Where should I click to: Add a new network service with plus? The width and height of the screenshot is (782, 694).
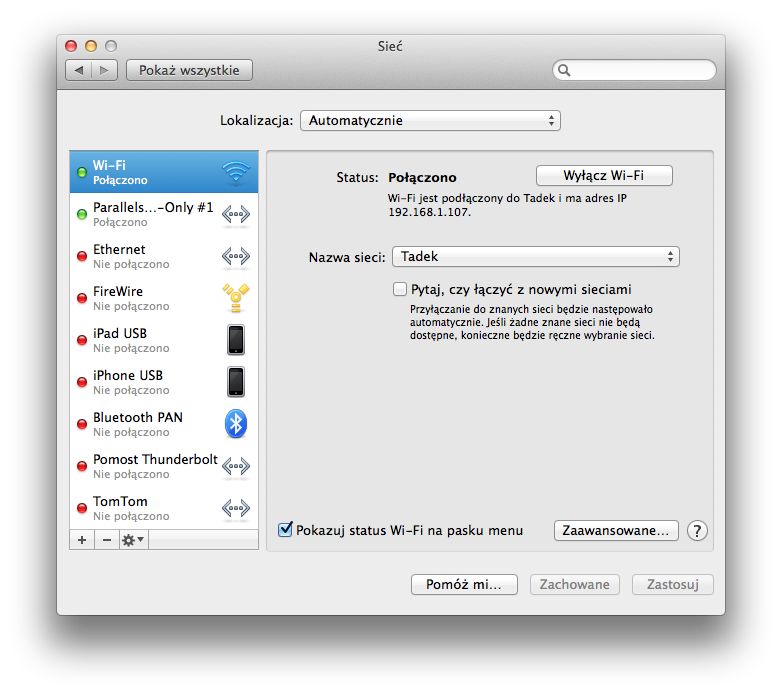[x=82, y=540]
